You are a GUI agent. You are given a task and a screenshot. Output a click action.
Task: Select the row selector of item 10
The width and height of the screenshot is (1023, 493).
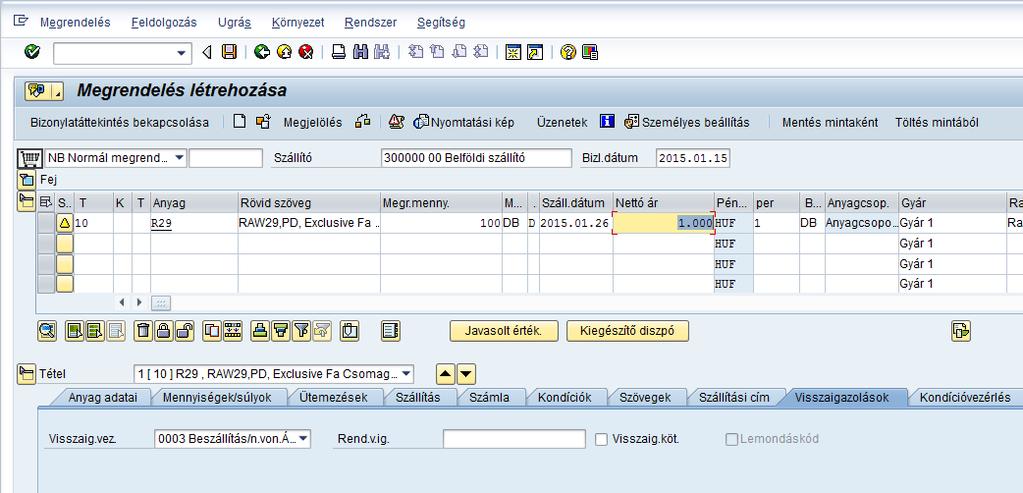pos(46,223)
